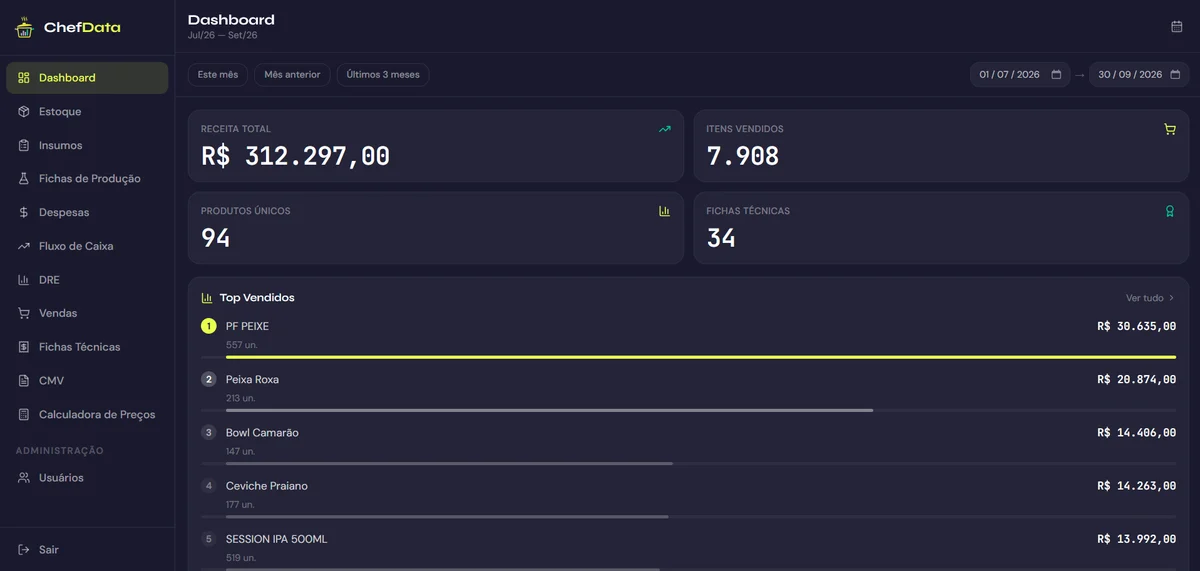Viewport: 1200px width, 571px height.
Task: Click the amount R$ 13.992,00
Action: (x=1136, y=539)
